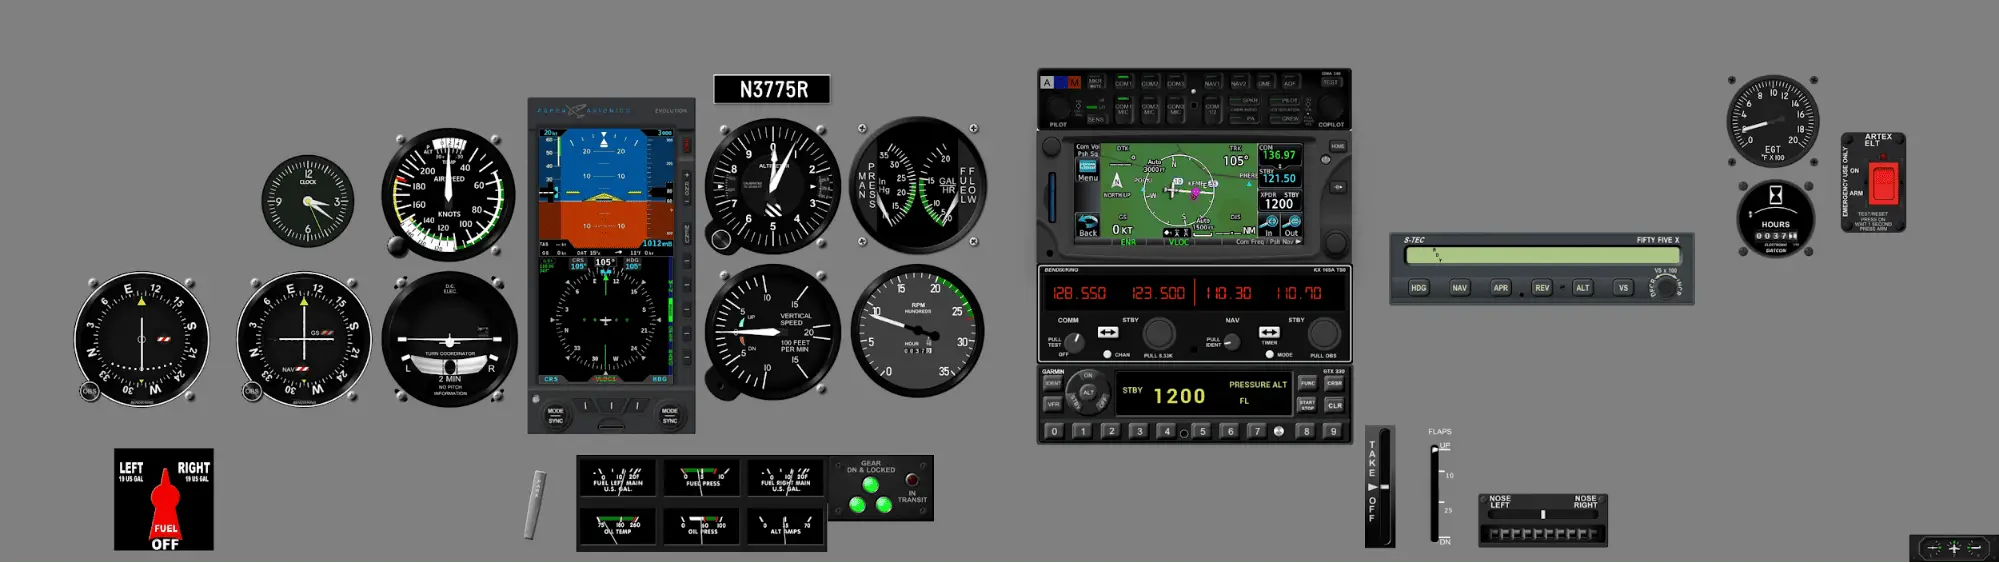Screen dimensions: 1999x563
Task: Toggle COM2 on the audio panel
Action: pyautogui.click(x=1150, y=82)
